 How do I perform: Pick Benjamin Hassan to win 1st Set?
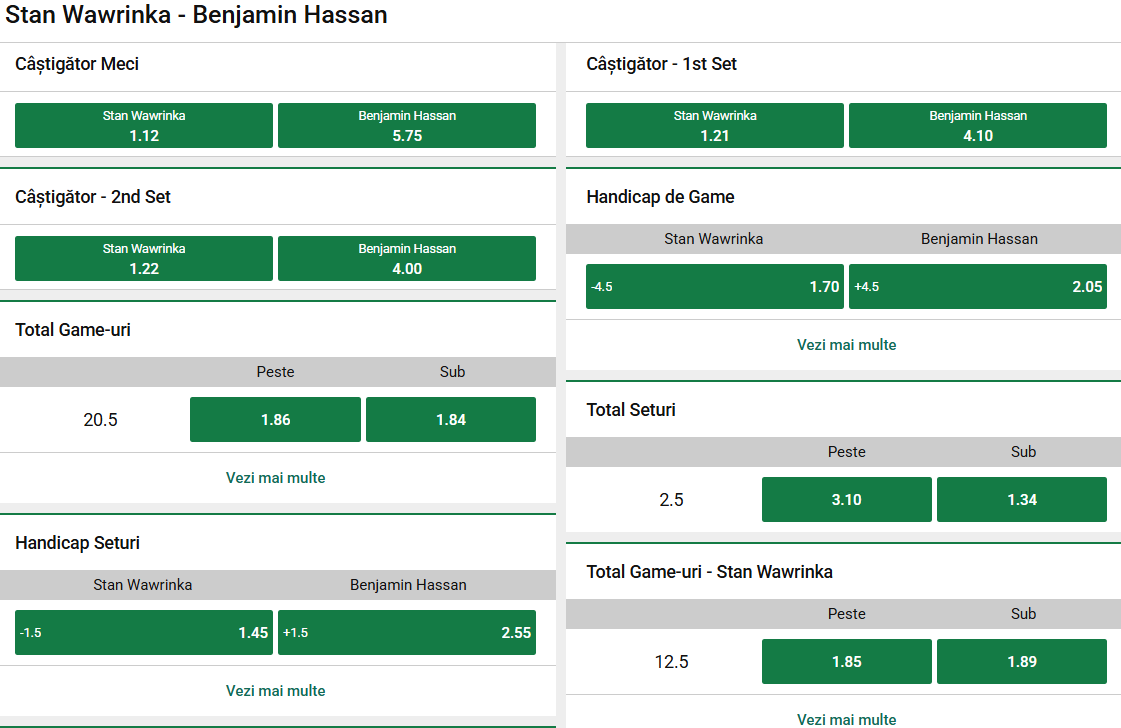[x=977, y=125]
